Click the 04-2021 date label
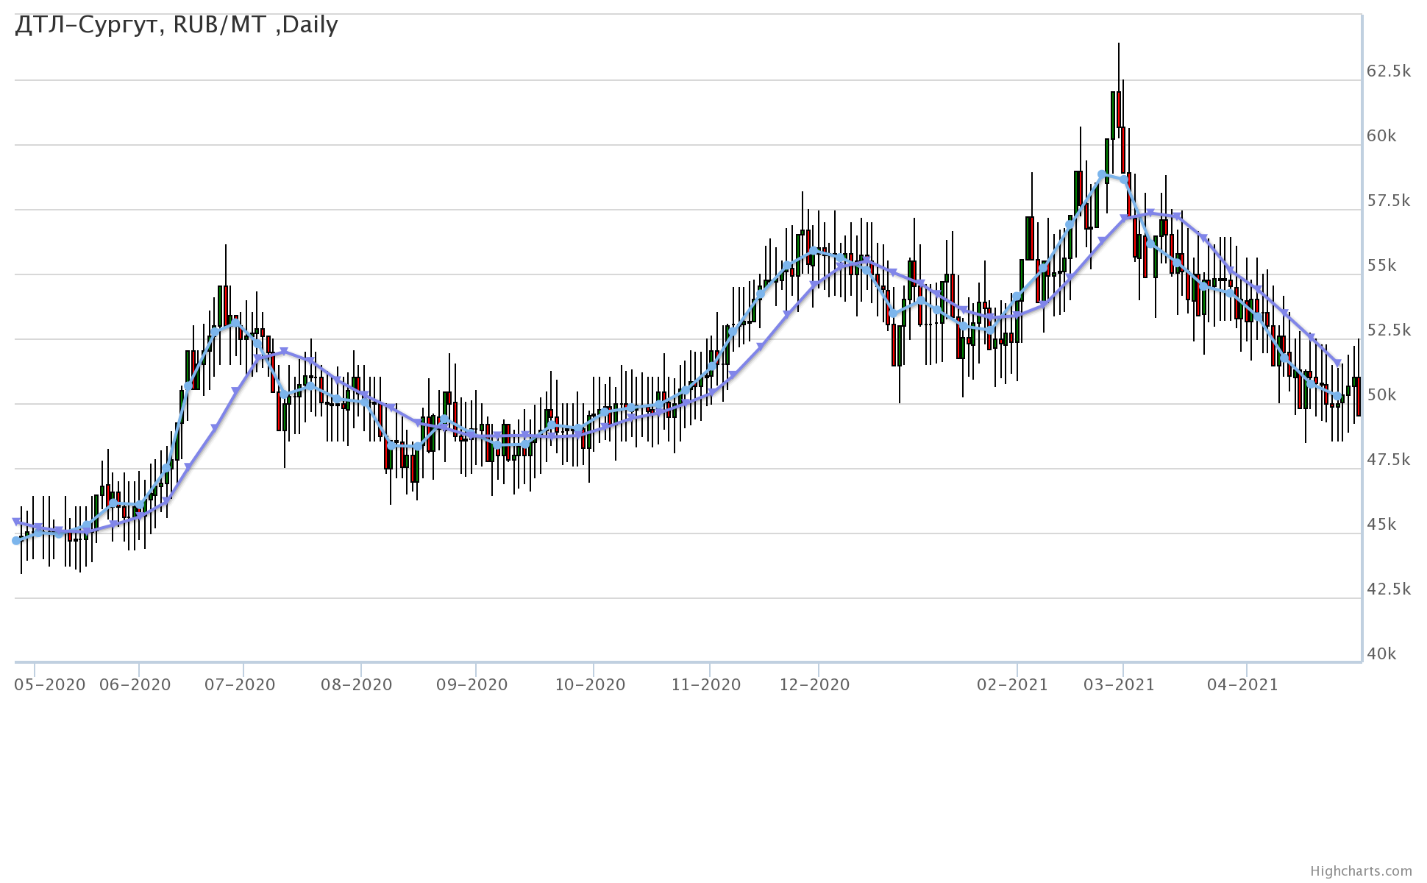This screenshot has width=1427, height=883. (1243, 685)
